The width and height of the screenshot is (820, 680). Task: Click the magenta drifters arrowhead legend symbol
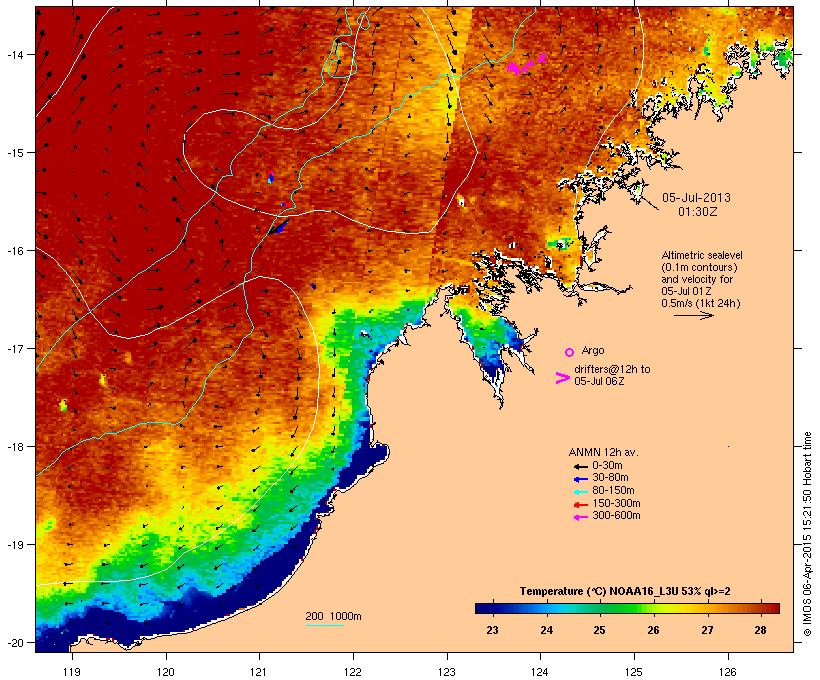562,378
